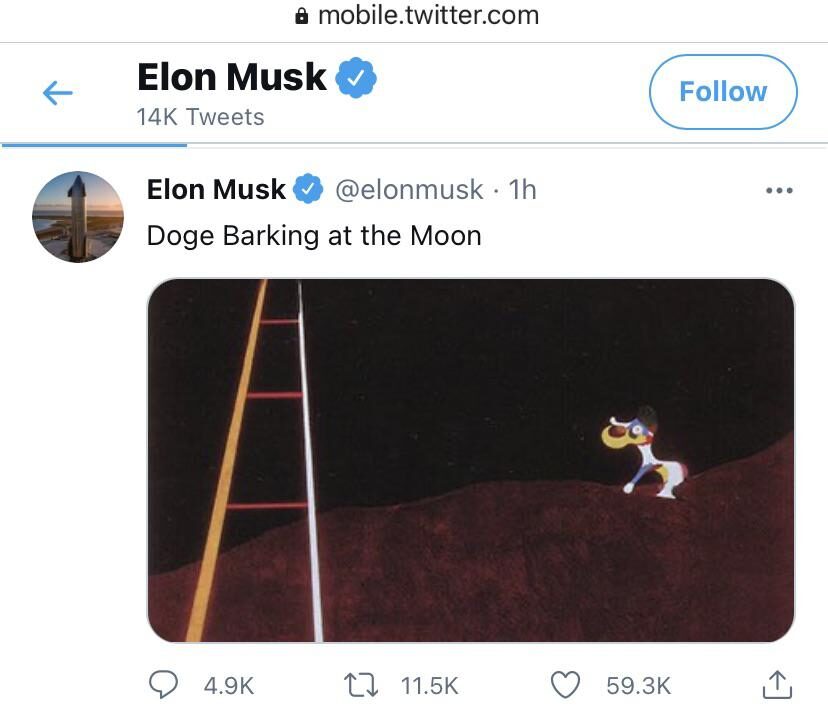Click the reply speech bubble icon
Screen dimensions: 828x706
pyautogui.click(x=163, y=684)
